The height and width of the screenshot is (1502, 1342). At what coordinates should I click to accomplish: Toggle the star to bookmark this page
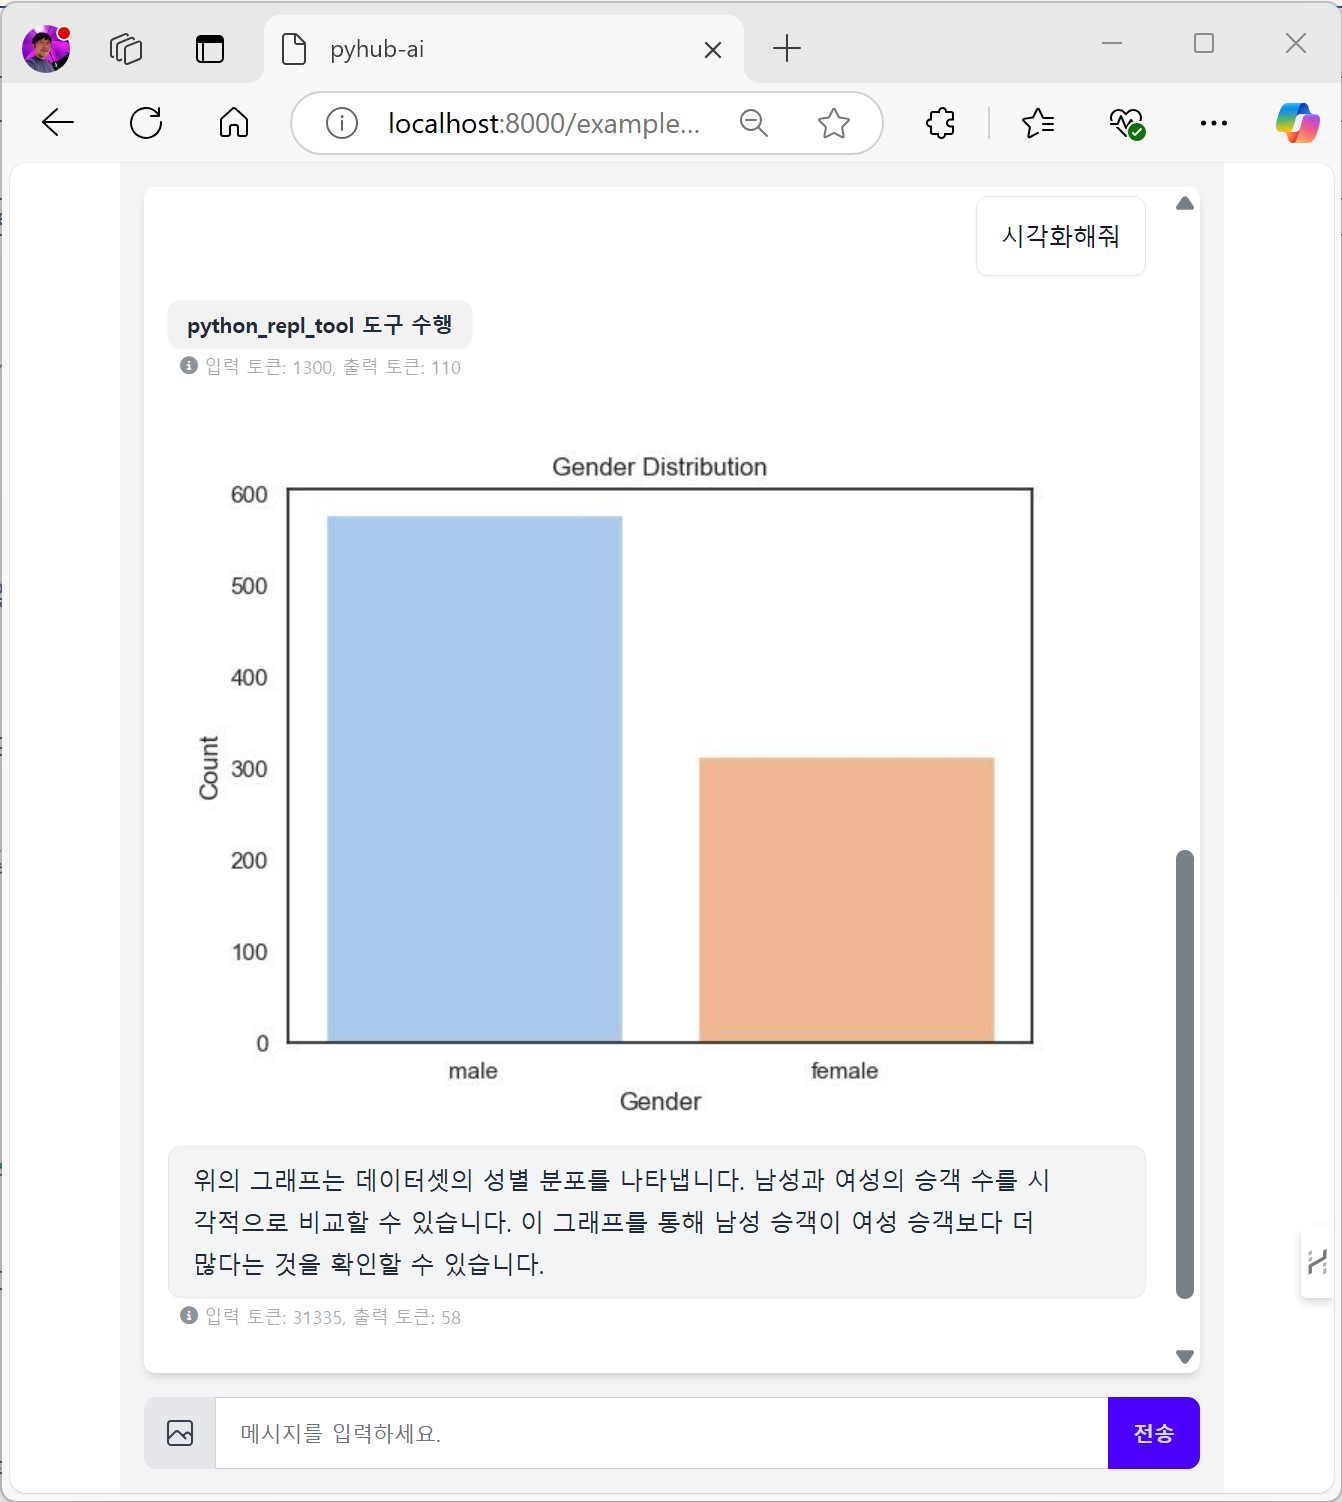click(833, 123)
